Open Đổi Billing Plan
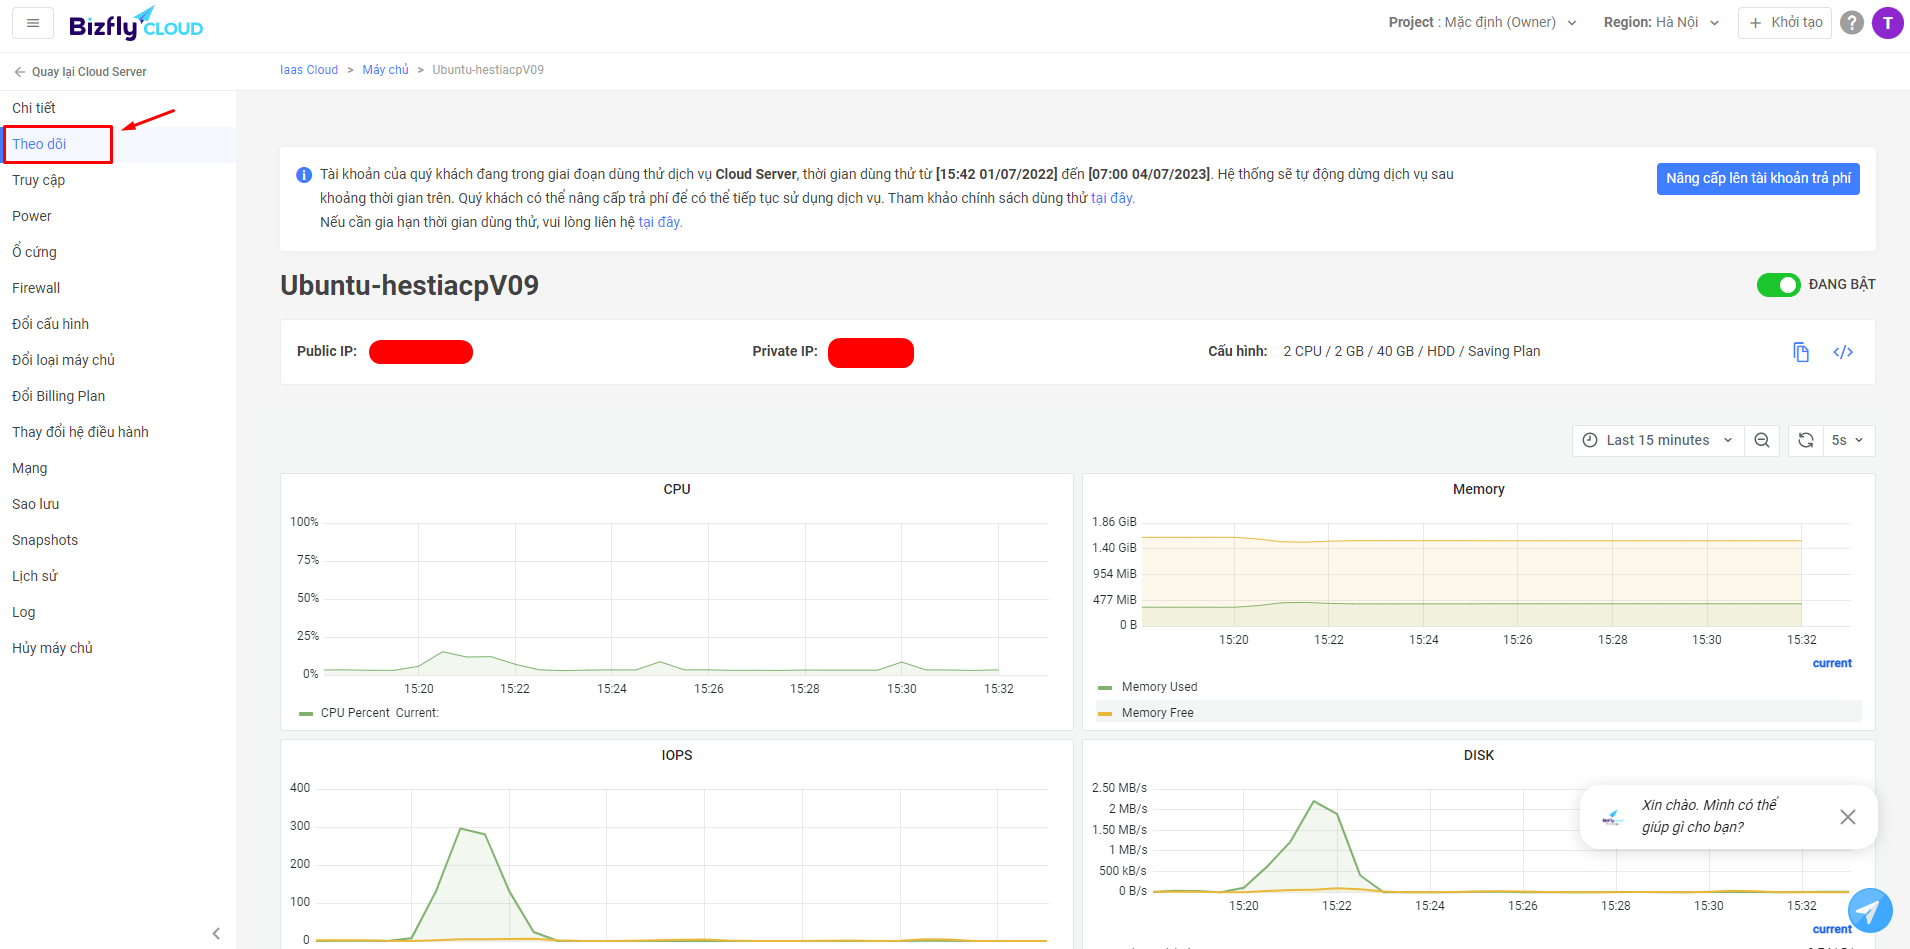This screenshot has height=949, width=1910. click(118, 396)
